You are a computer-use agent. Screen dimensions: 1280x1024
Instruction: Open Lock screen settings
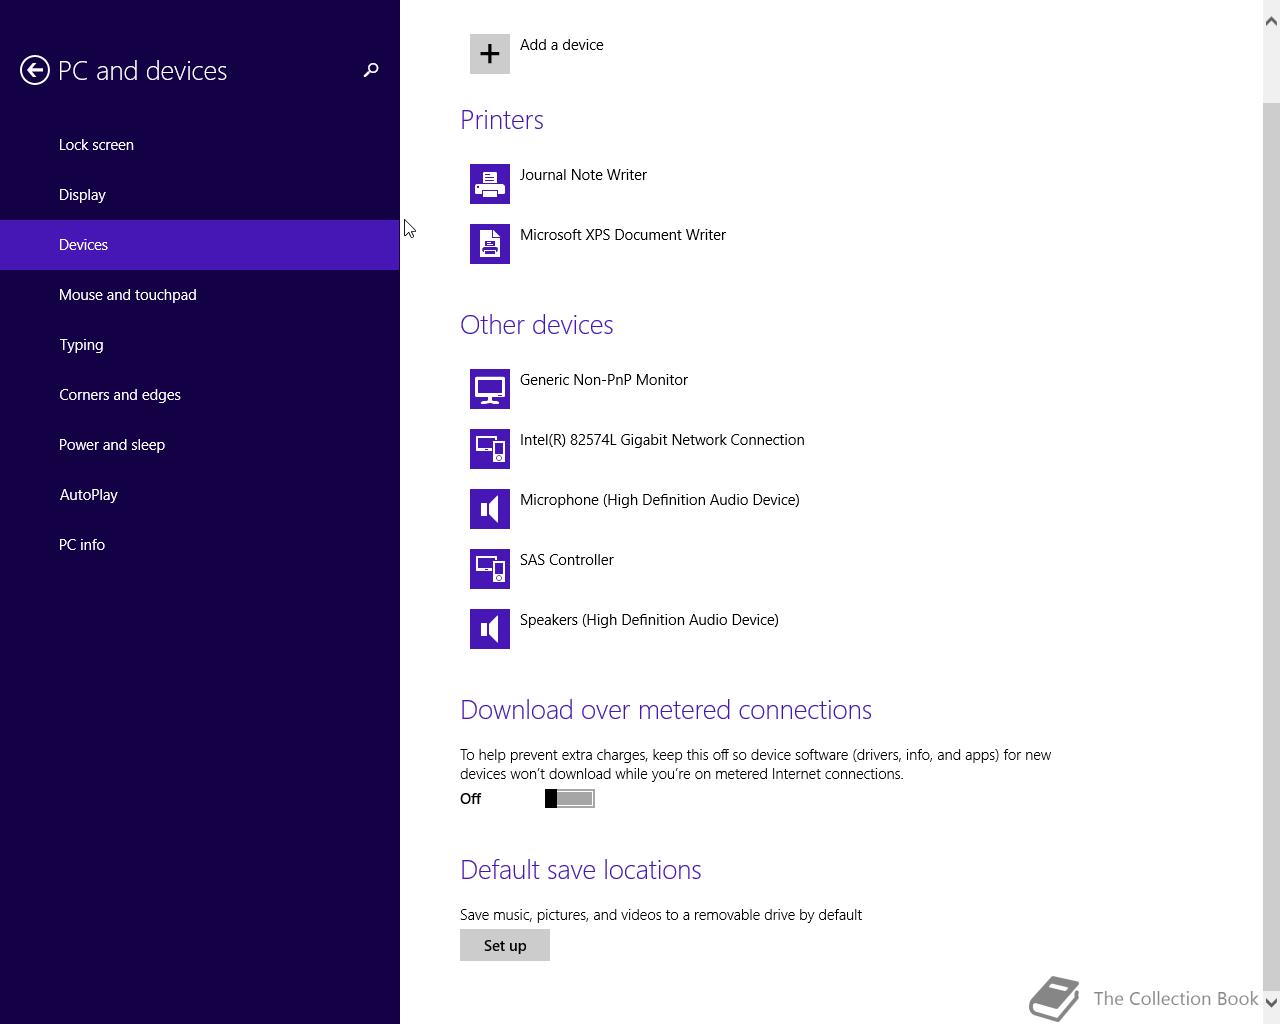tap(200, 145)
